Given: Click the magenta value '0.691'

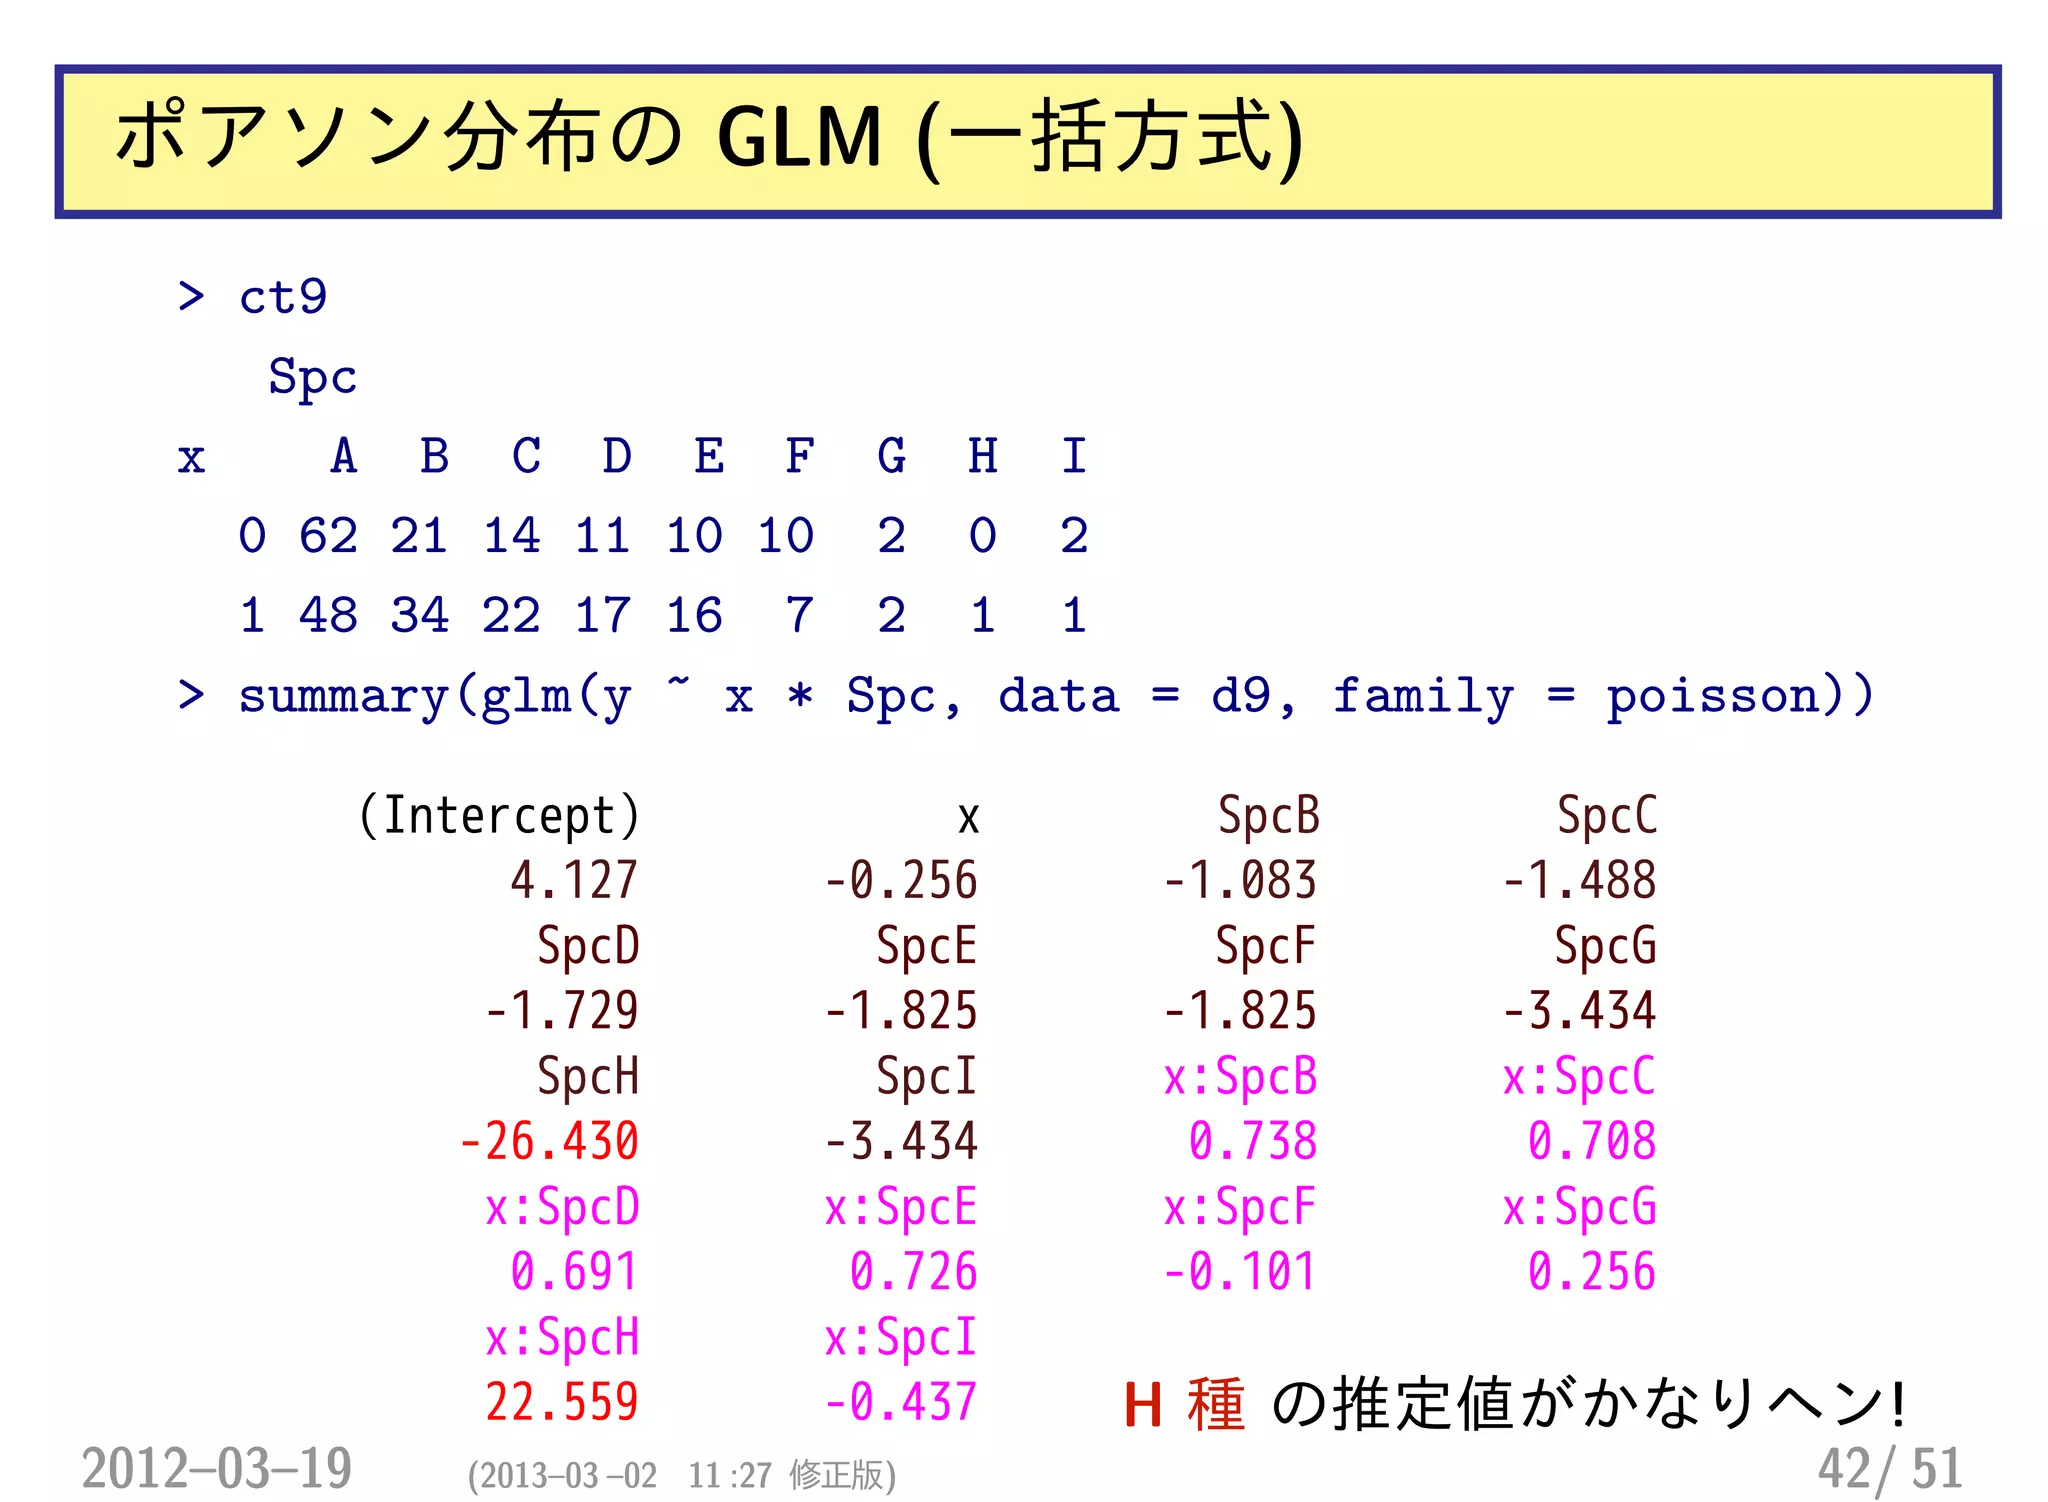Looking at the screenshot, I should coord(574,1272).
